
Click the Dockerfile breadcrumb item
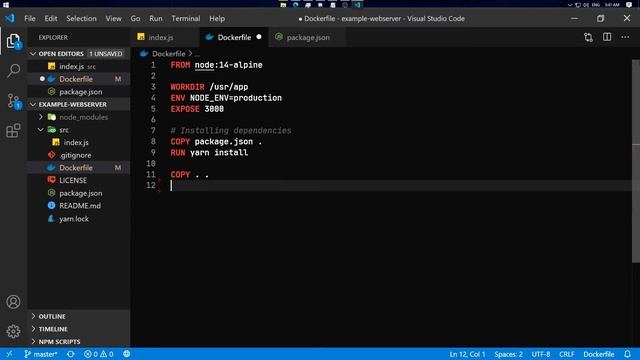pos(169,53)
